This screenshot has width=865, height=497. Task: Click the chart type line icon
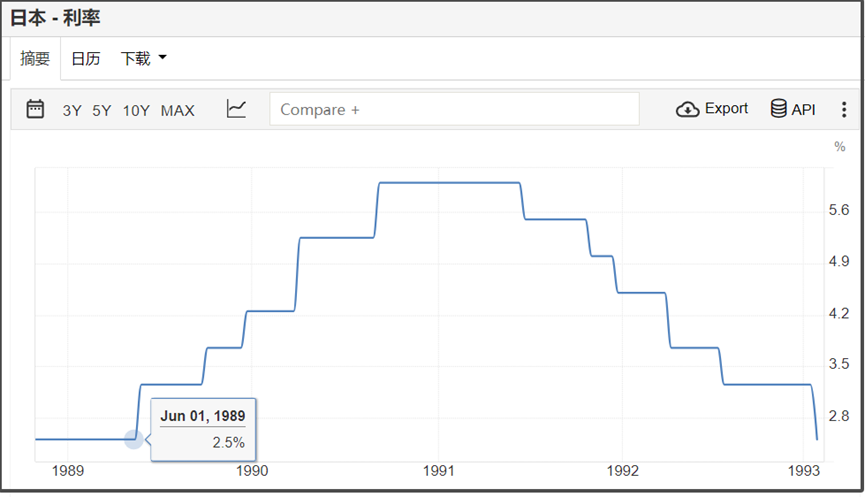[236, 109]
